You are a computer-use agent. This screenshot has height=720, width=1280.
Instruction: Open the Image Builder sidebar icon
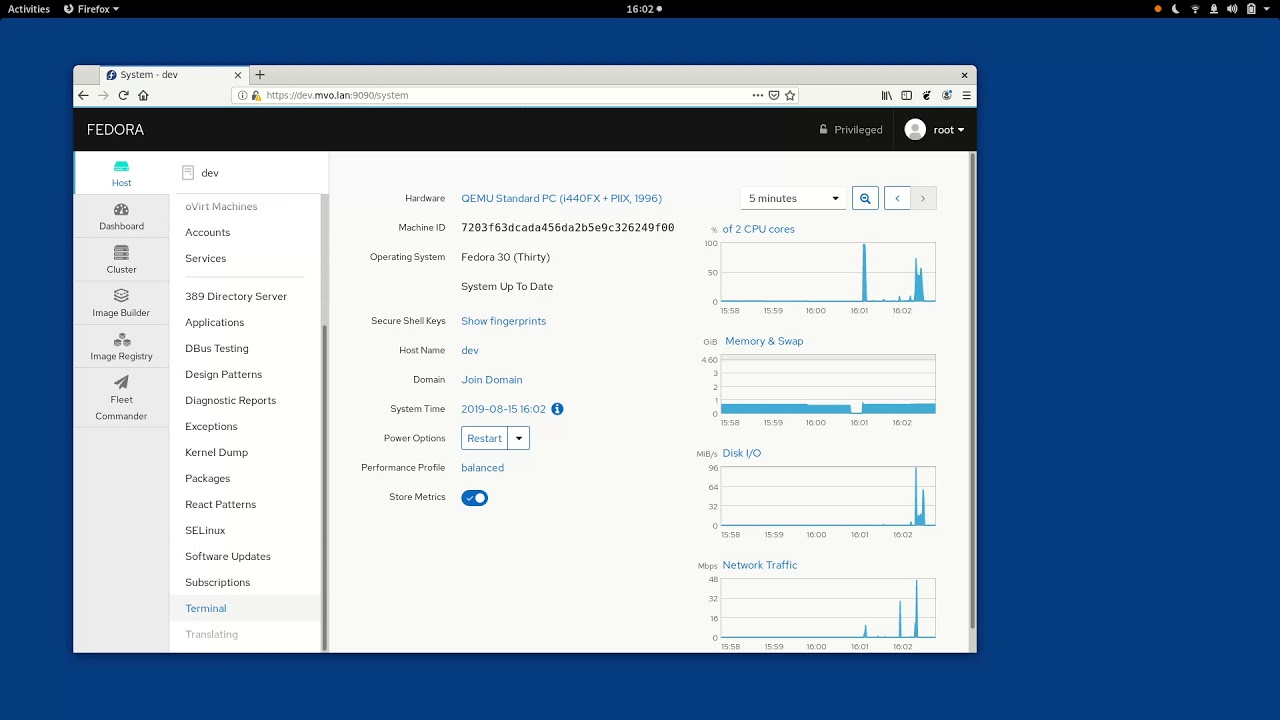(x=121, y=296)
